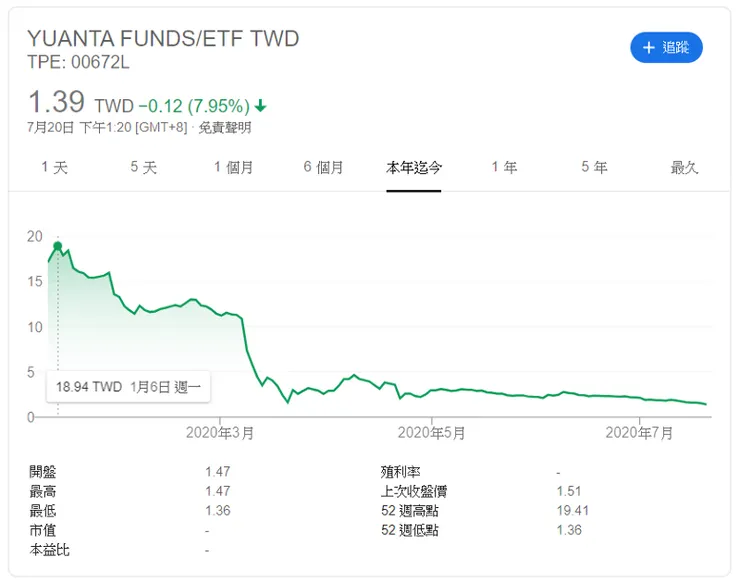Click the green data point on chart

click(x=58, y=246)
